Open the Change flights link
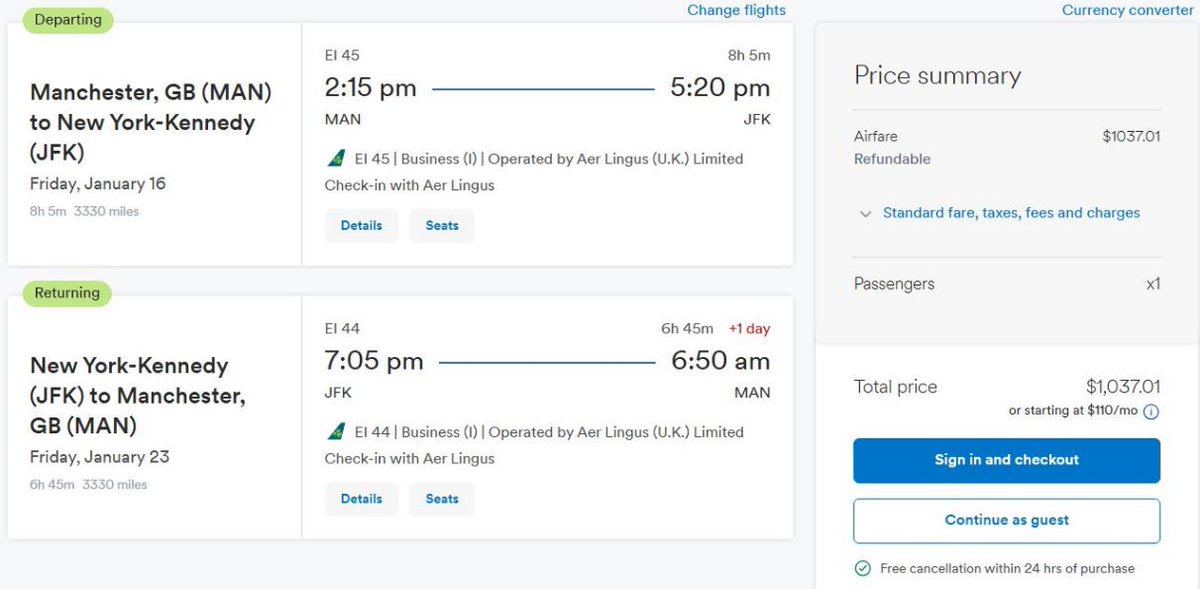Viewport: 1200px width, 589px height. [x=736, y=10]
